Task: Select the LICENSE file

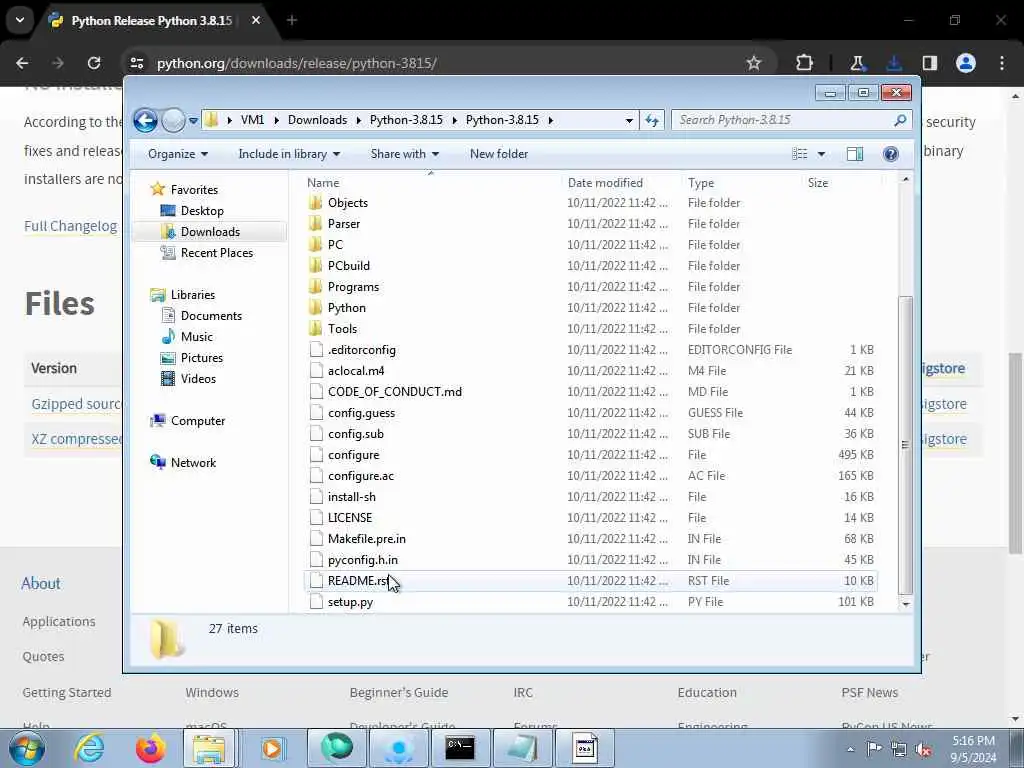Action: click(x=350, y=518)
